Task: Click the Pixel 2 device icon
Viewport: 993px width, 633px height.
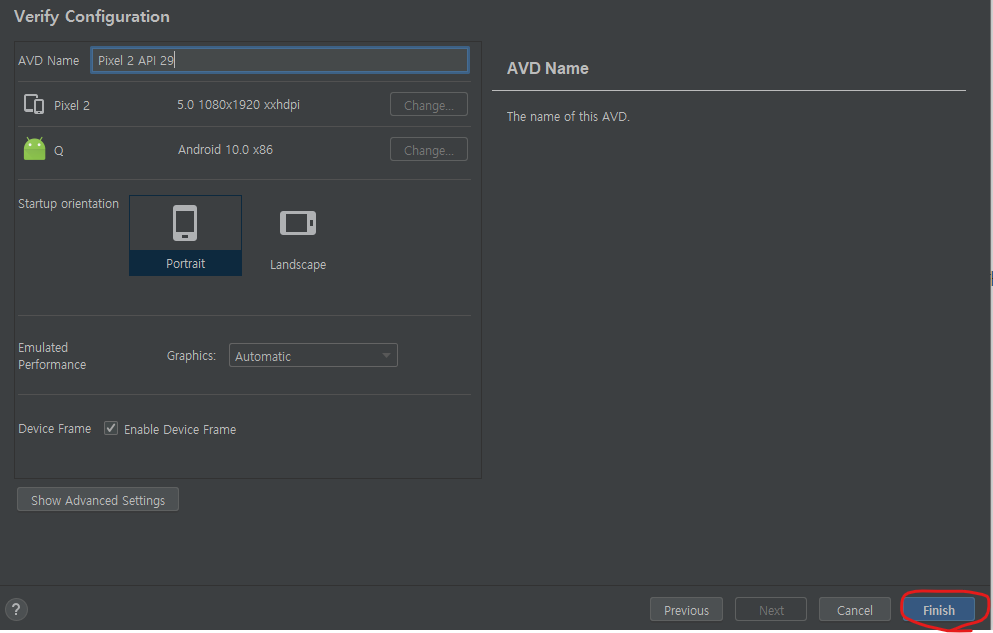Action: (34, 104)
